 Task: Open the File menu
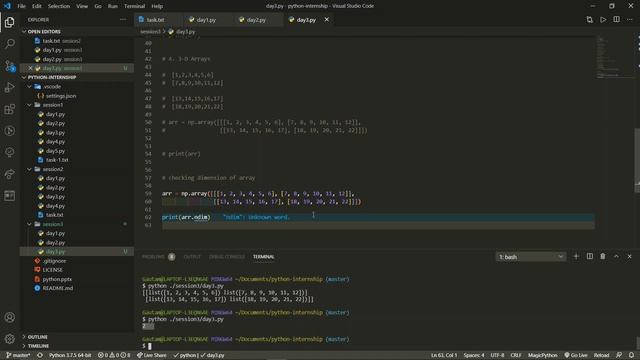22,6
